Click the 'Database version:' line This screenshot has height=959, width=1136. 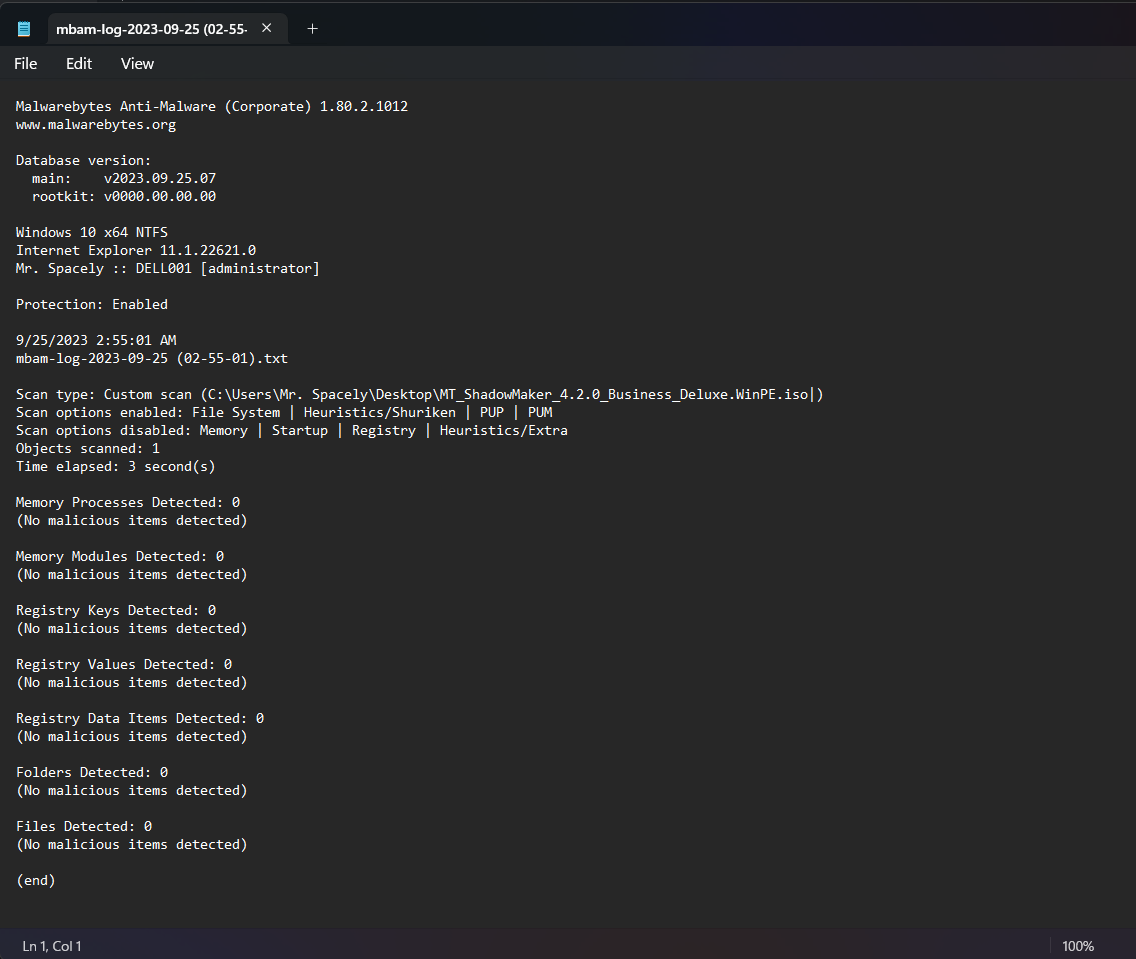pos(83,161)
